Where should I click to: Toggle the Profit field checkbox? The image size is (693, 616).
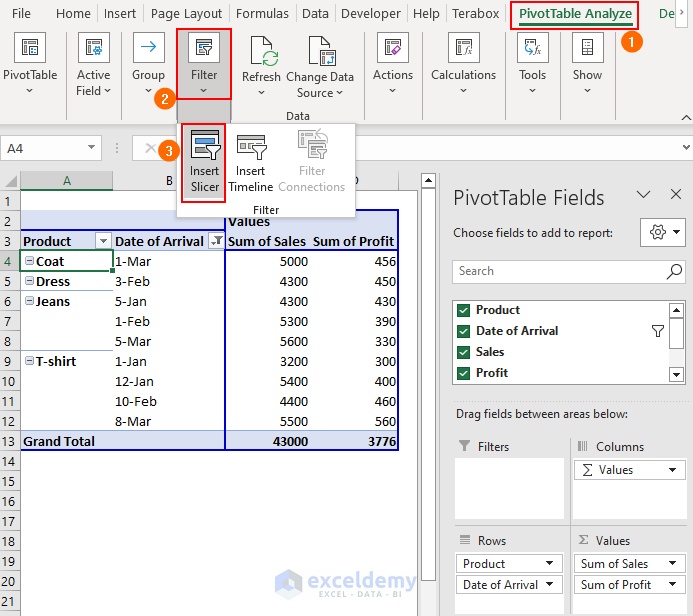point(463,373)
